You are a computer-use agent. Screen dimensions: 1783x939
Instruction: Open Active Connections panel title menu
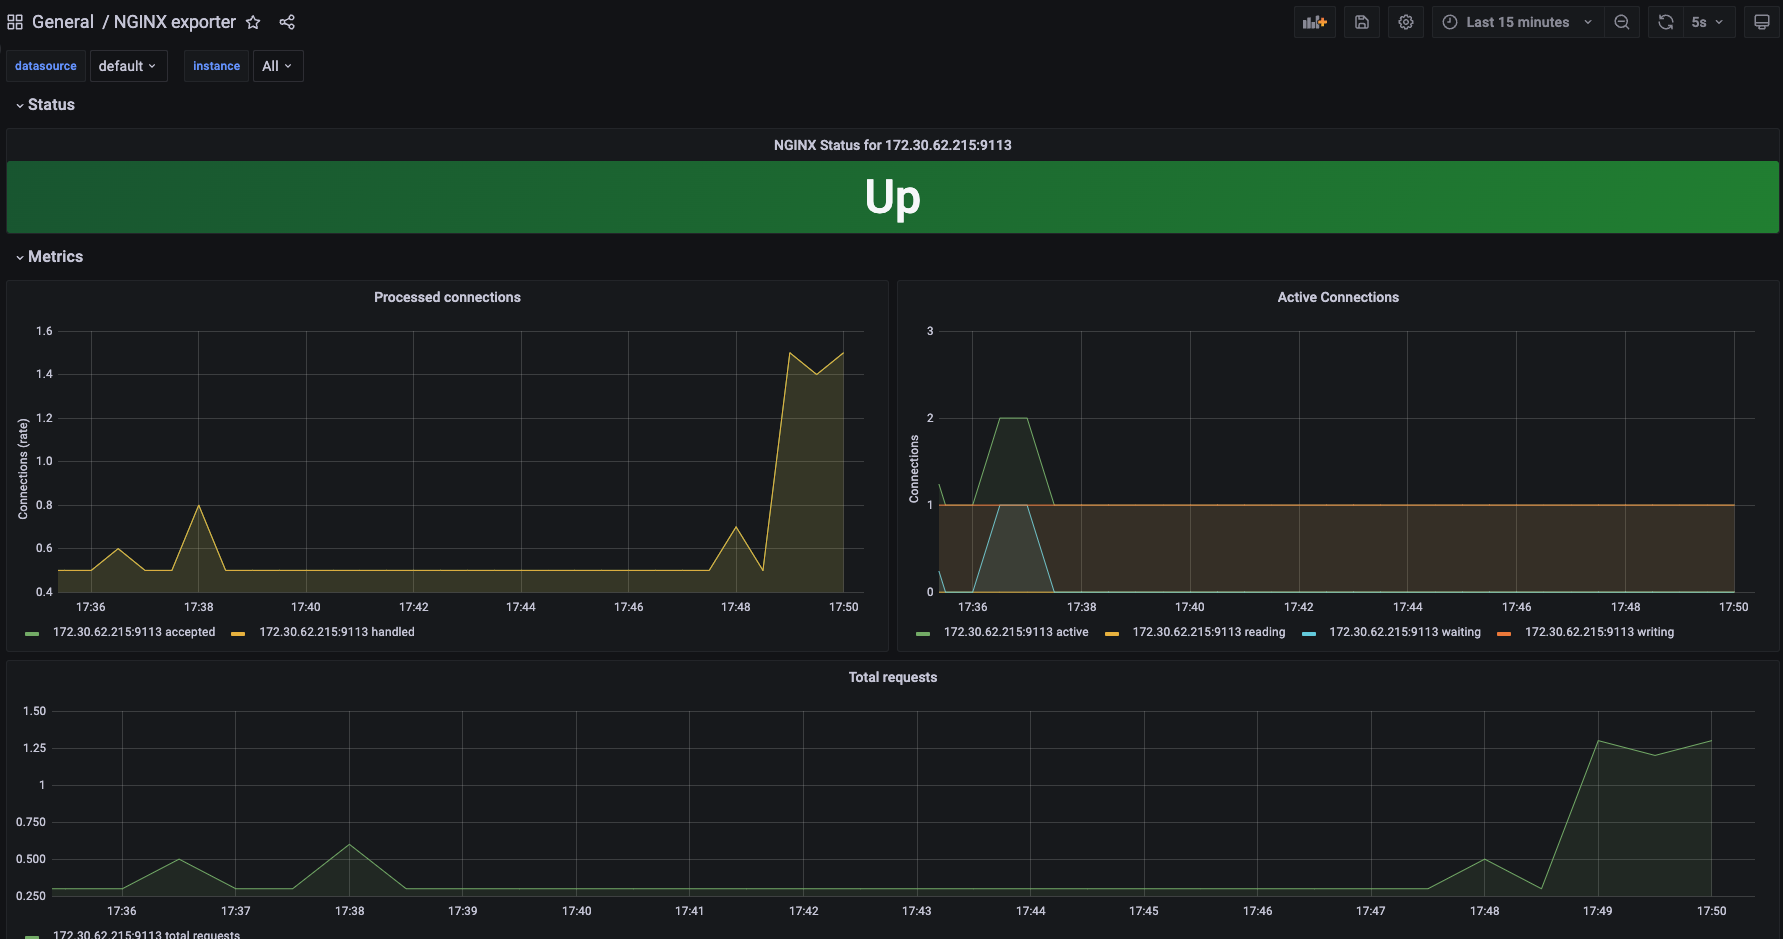click(1338, 297)
